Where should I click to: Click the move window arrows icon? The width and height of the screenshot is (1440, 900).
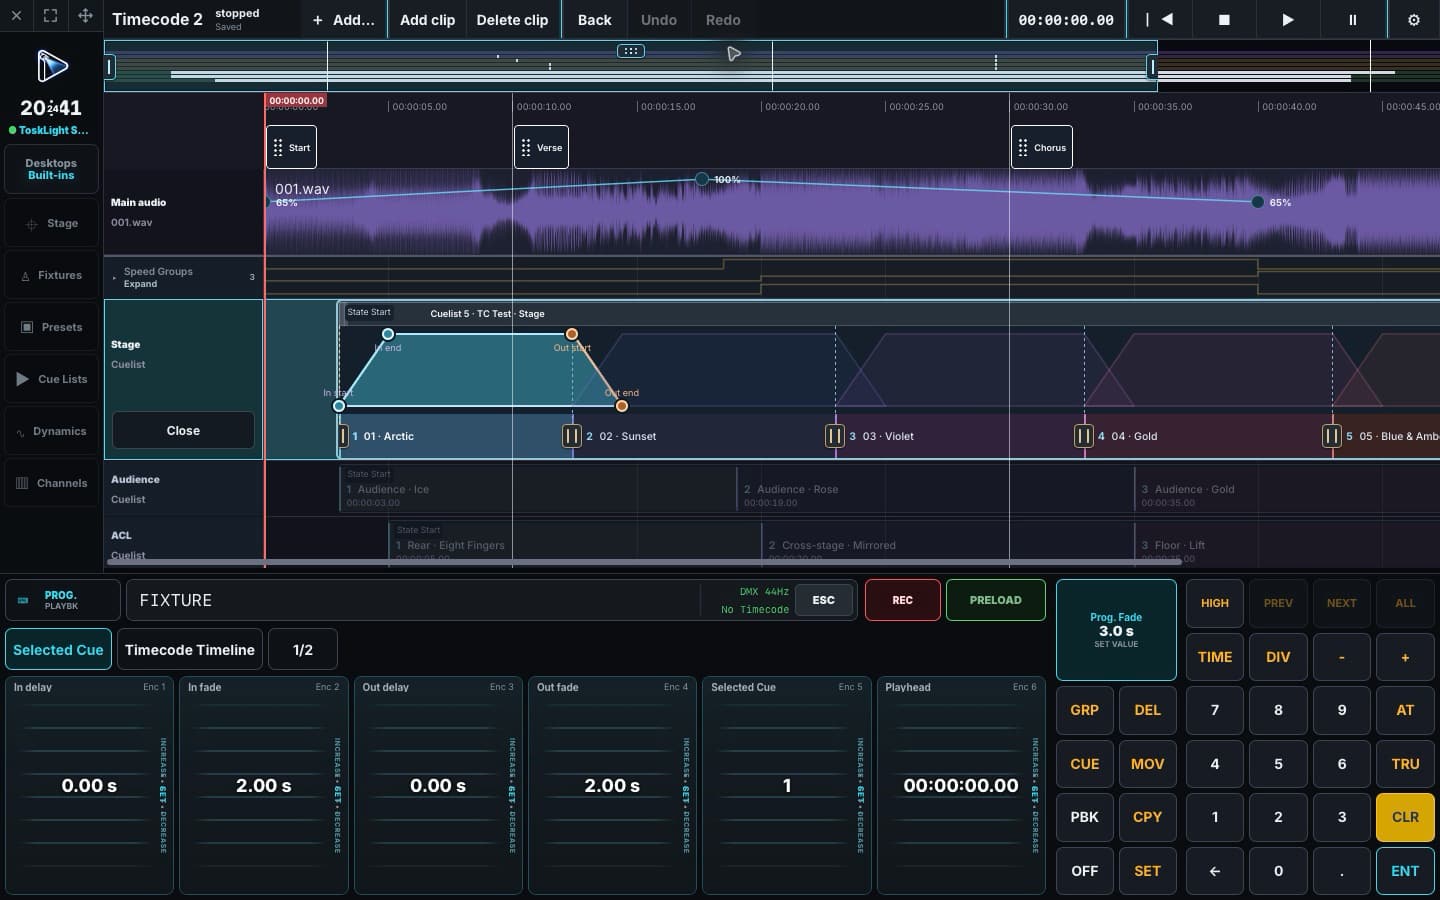85,16
